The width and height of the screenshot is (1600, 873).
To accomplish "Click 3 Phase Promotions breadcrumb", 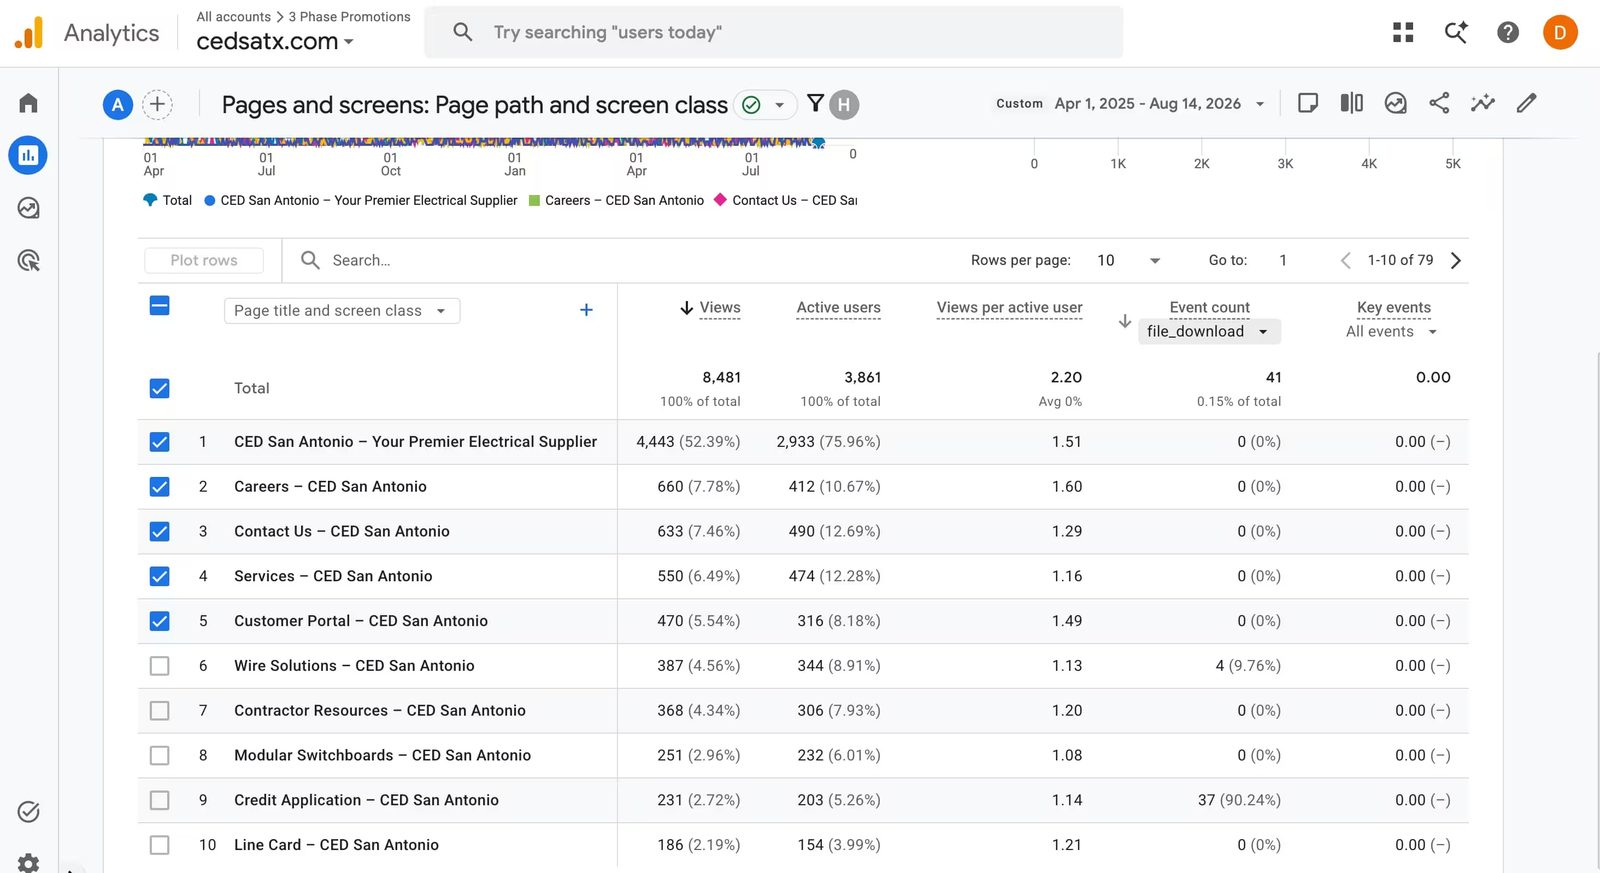I will [349, 17].
